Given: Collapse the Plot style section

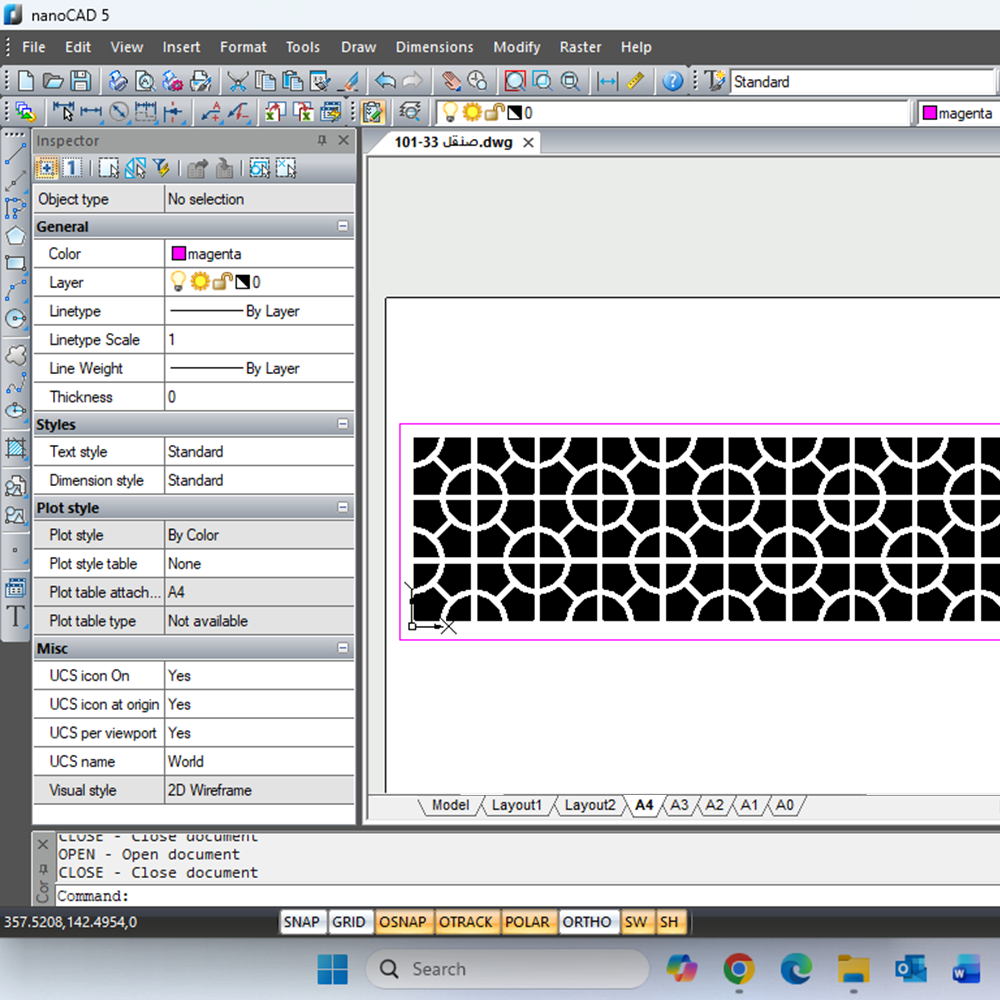Looking at the screenshot, I should point(343,508).
